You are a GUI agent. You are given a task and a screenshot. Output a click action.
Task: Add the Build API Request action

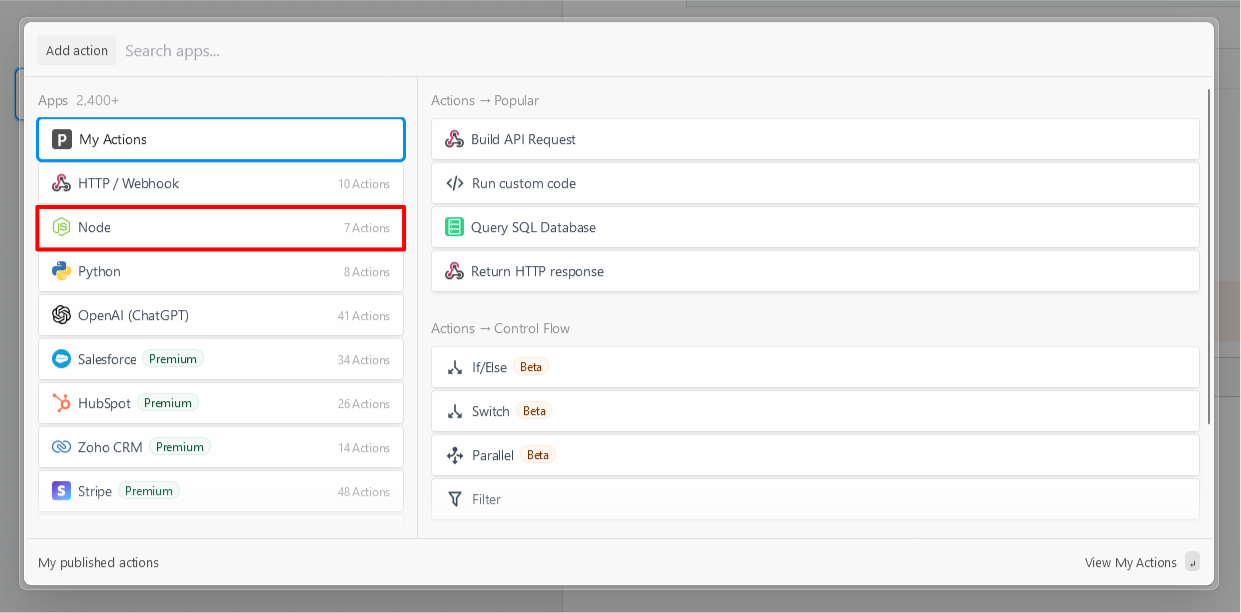(815, 139)
